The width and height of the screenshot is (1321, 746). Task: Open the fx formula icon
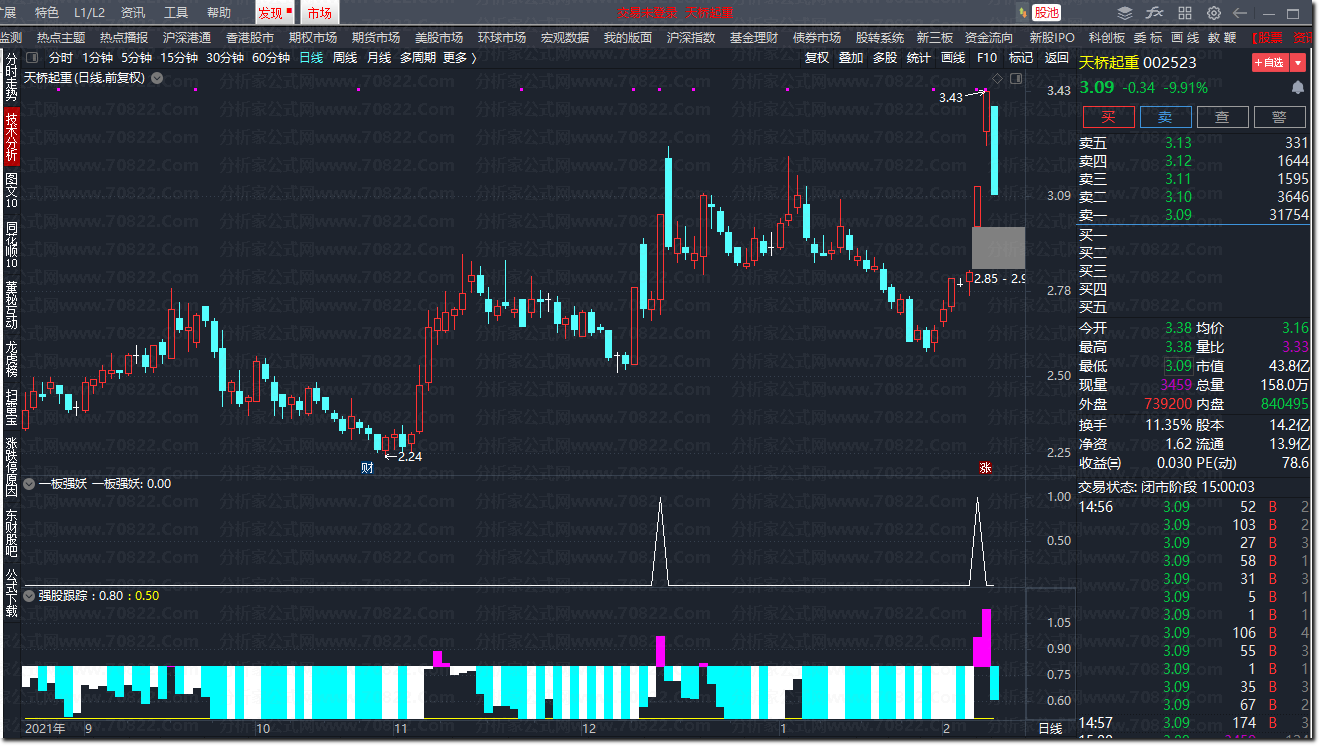tap(1155, 13)
